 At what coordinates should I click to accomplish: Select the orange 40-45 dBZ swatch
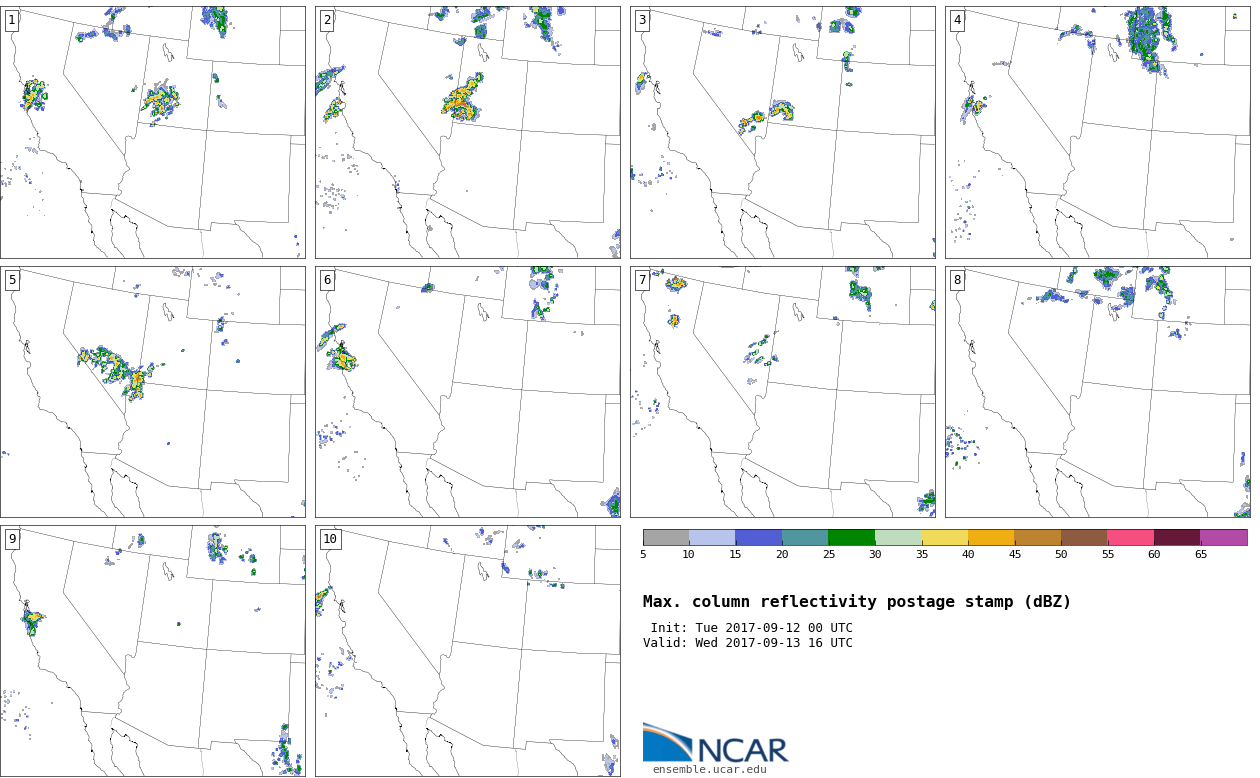991,537
